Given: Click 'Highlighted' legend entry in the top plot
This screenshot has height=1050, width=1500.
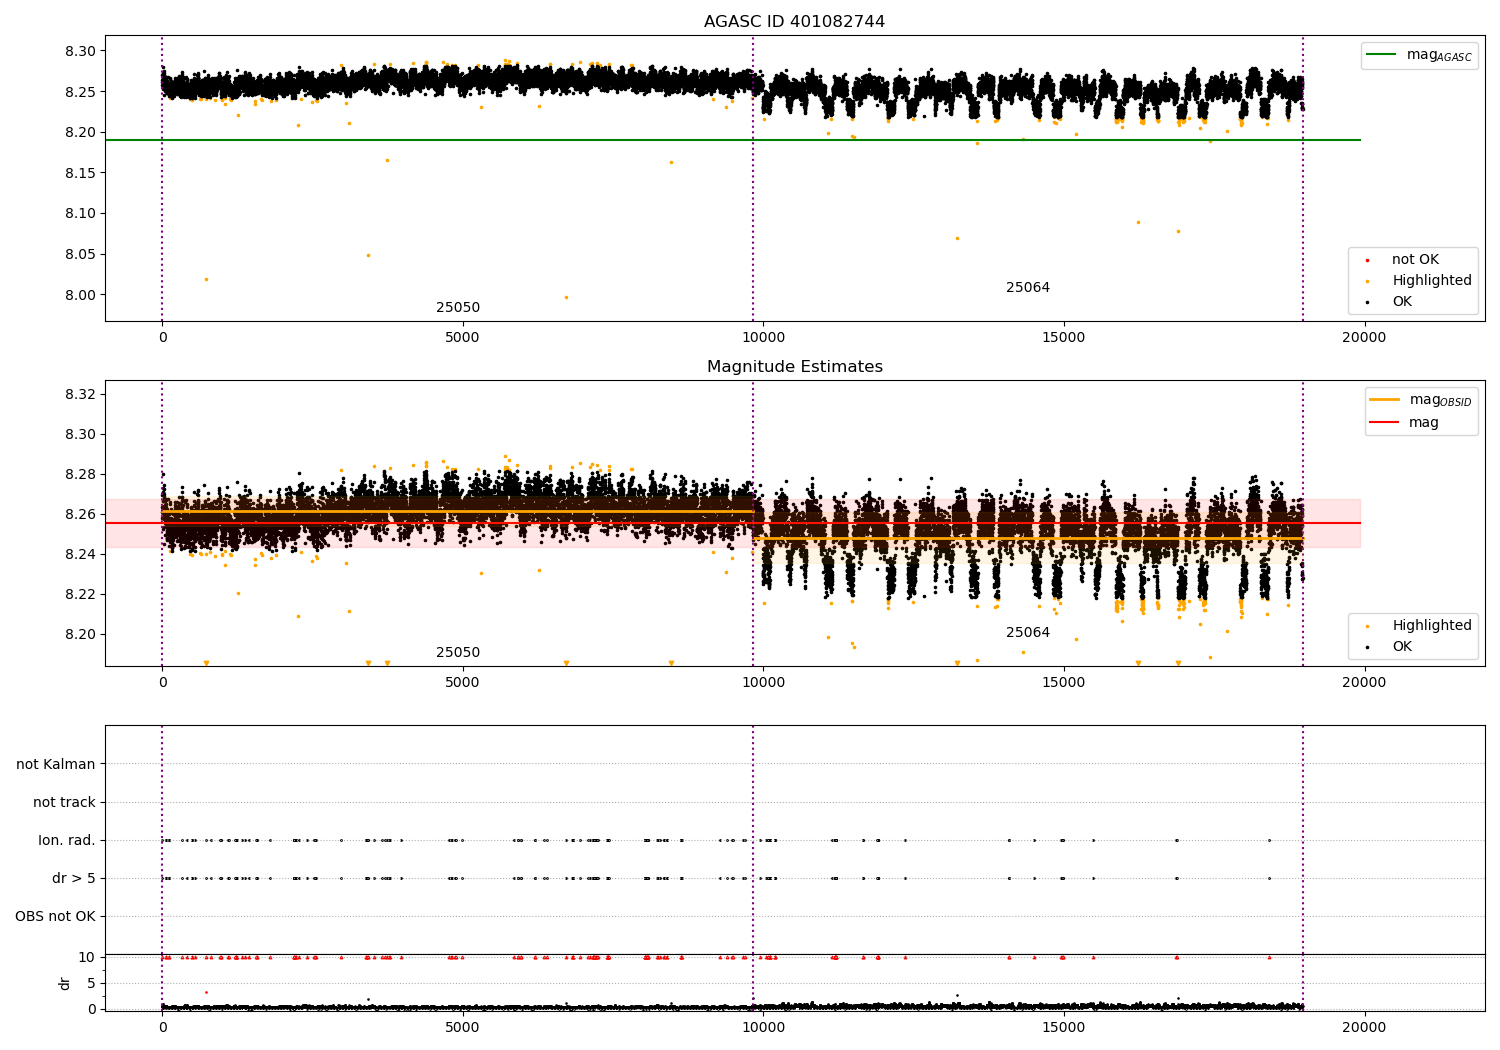Looking at the screenshot, I should point(1432,281).
